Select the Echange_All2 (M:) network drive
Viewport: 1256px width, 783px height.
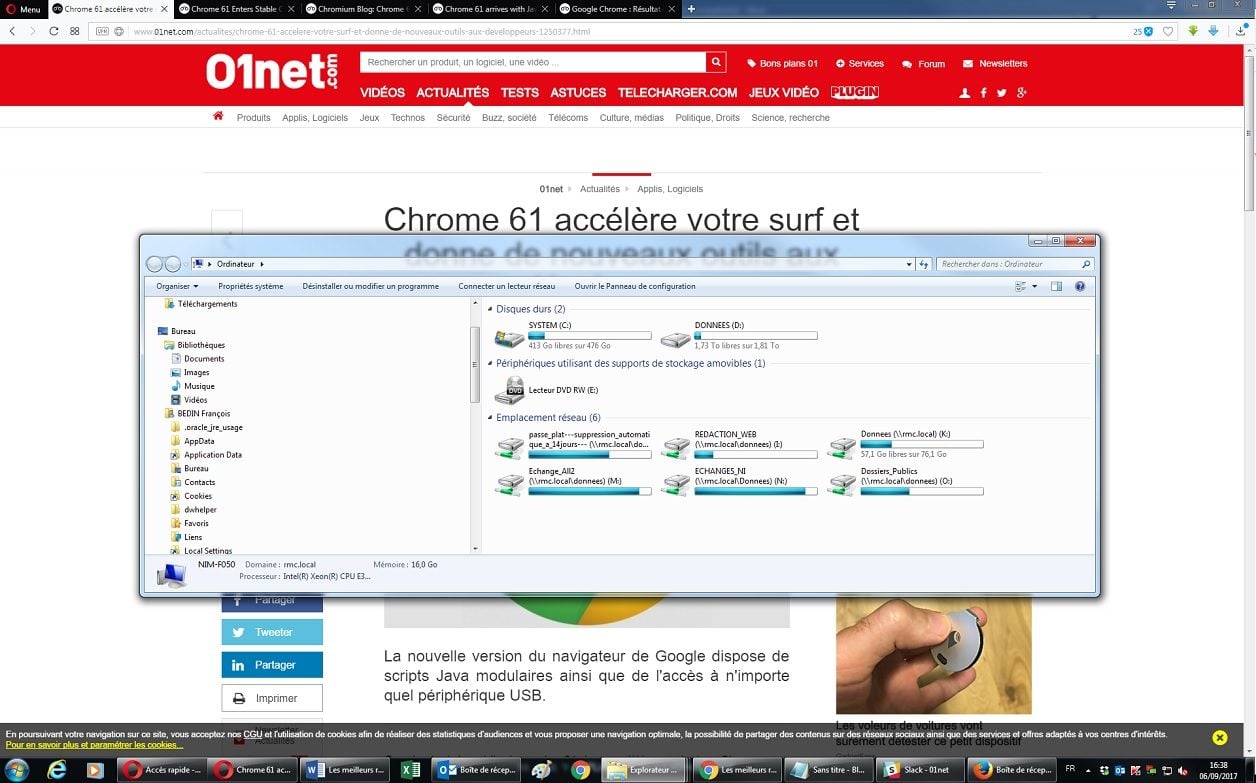(x=573, y=480)
